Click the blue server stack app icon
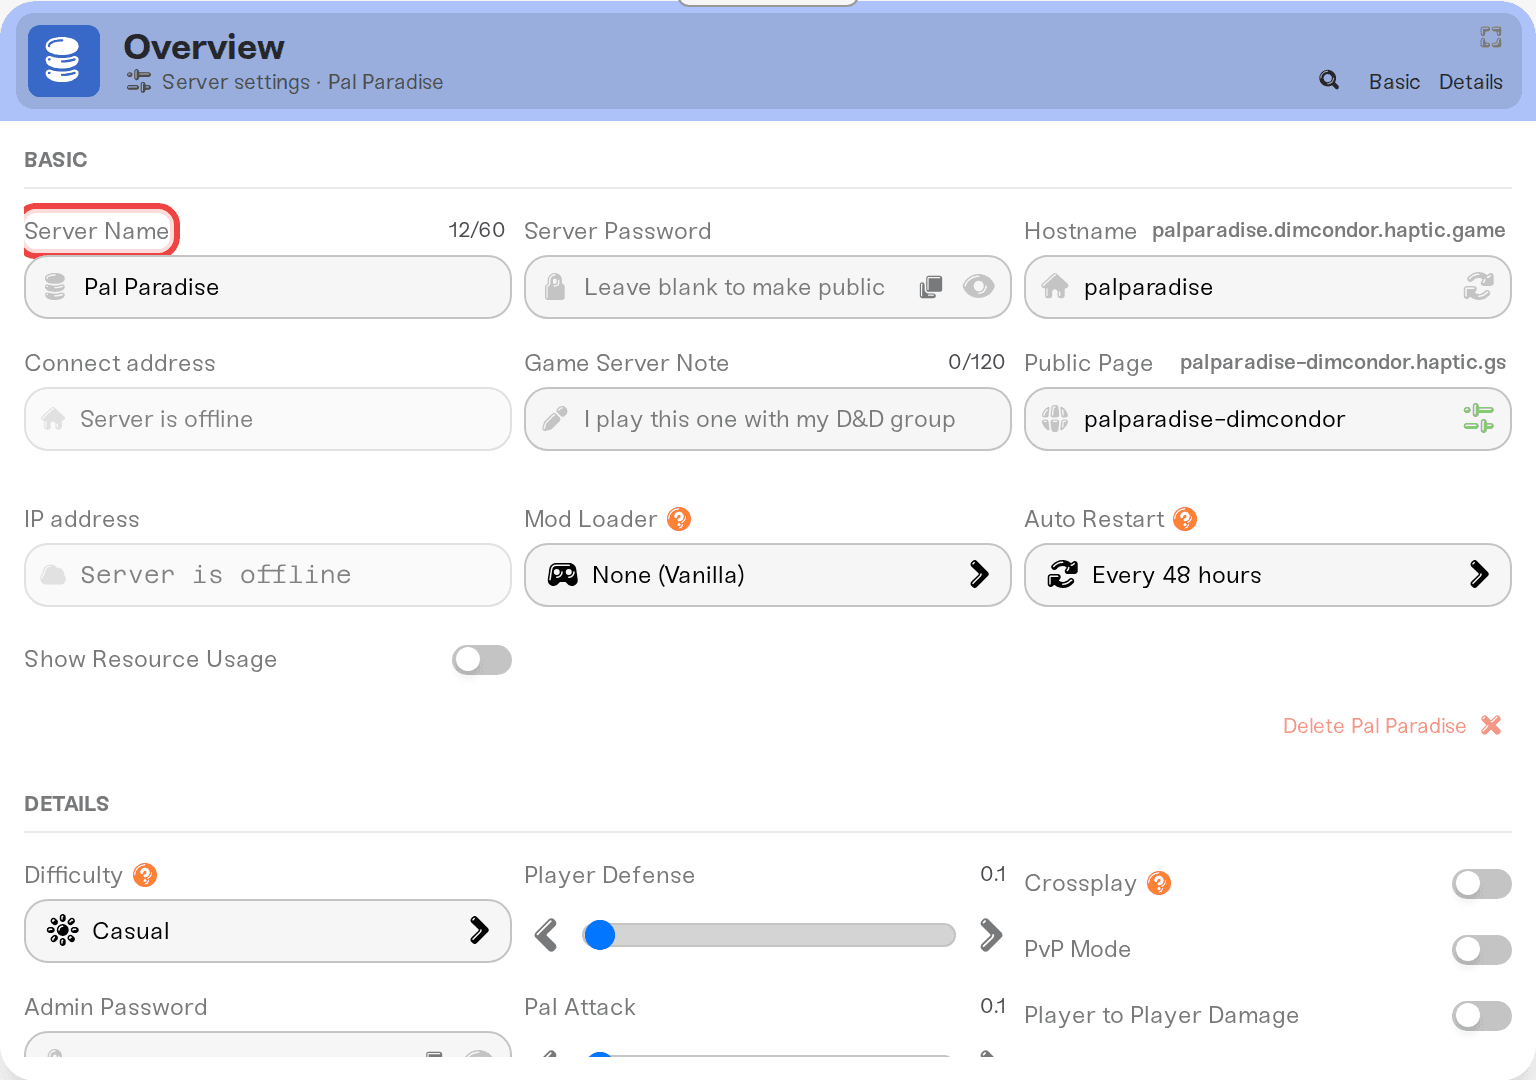The height and width of the screenshot is (1080, 1536). 64,61
